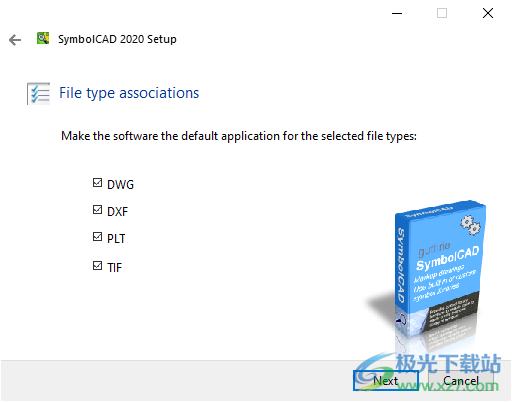Click the file type associations checklist icon
The height and width of the screenshot is (402, 512).
point(39,94)
